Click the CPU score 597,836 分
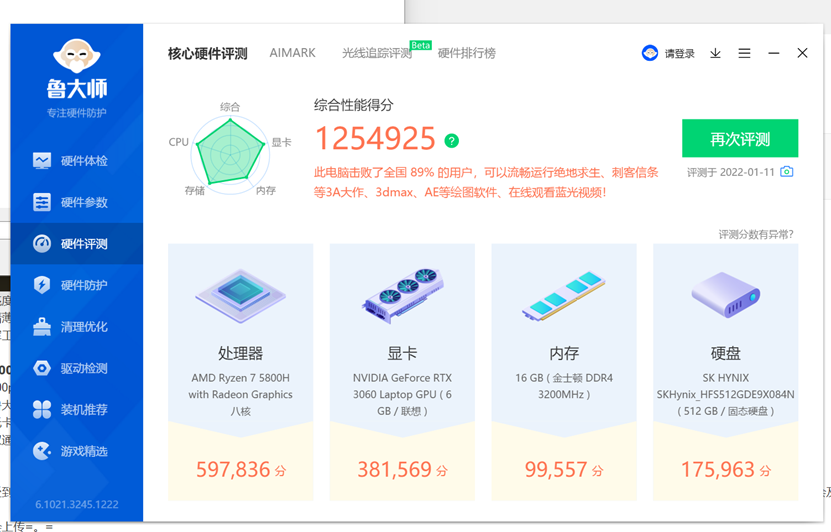 click(241, 469)
